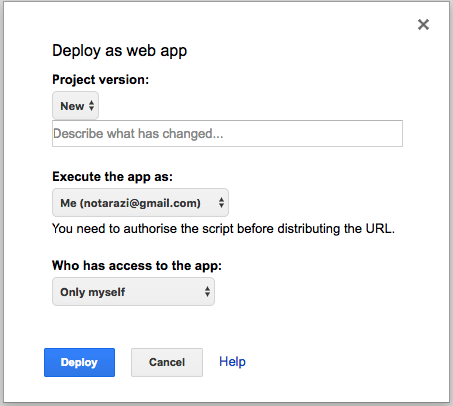Click the Project version label

[101, 80]
